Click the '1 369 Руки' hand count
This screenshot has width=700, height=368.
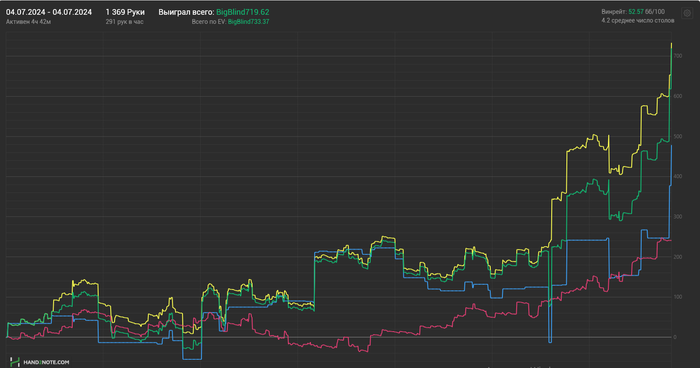(125, 12)
